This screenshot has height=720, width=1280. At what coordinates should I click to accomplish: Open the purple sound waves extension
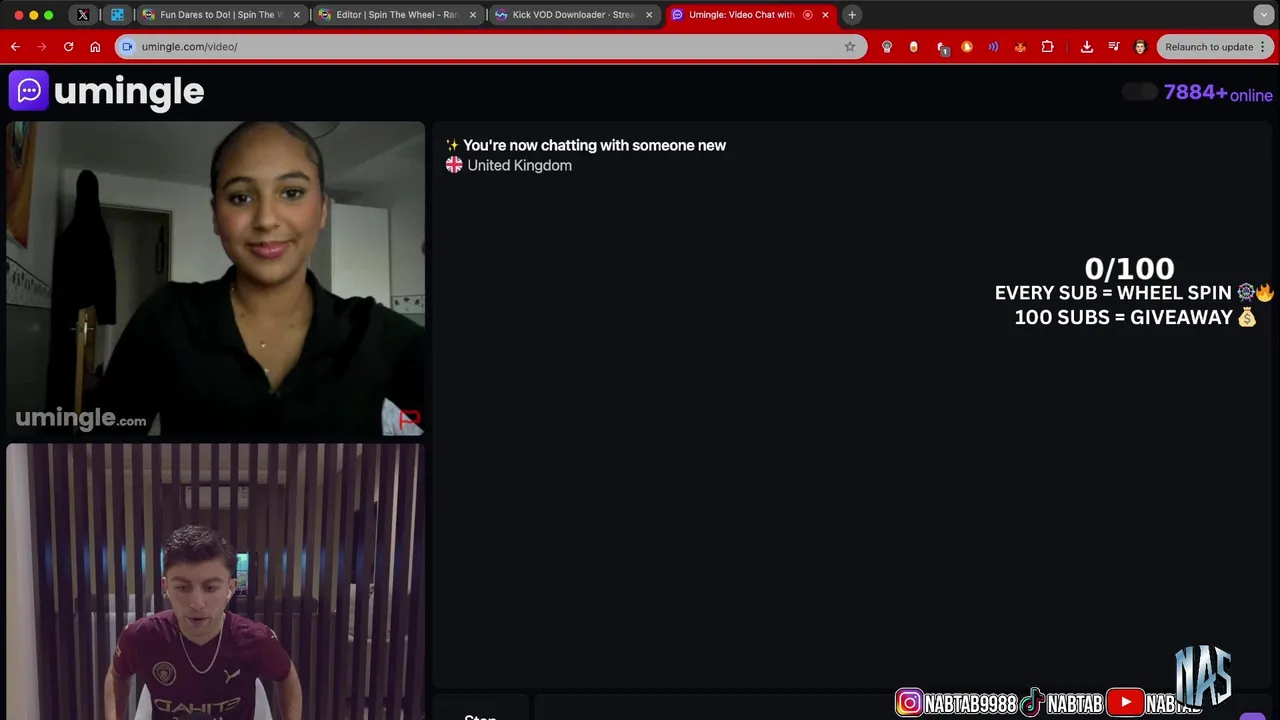pos(993,47)
